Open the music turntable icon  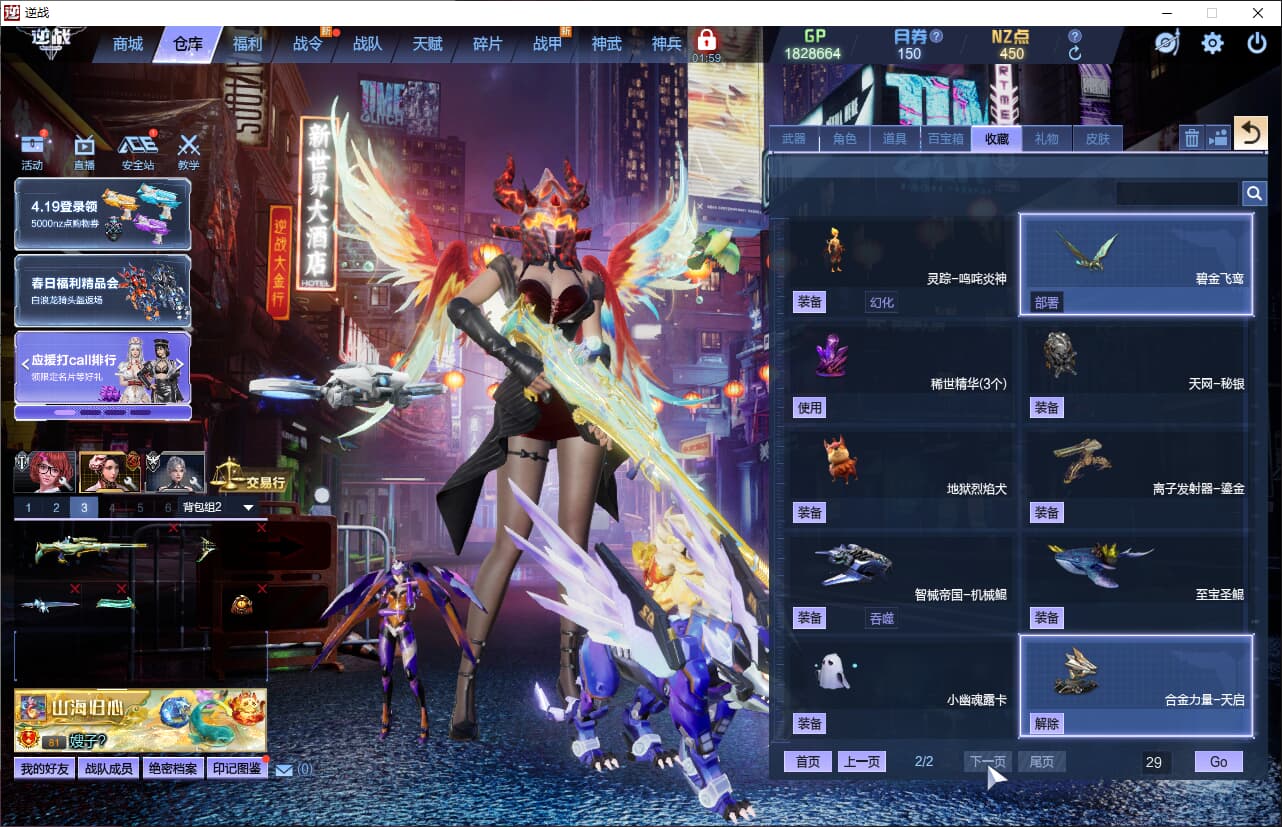1166,43
